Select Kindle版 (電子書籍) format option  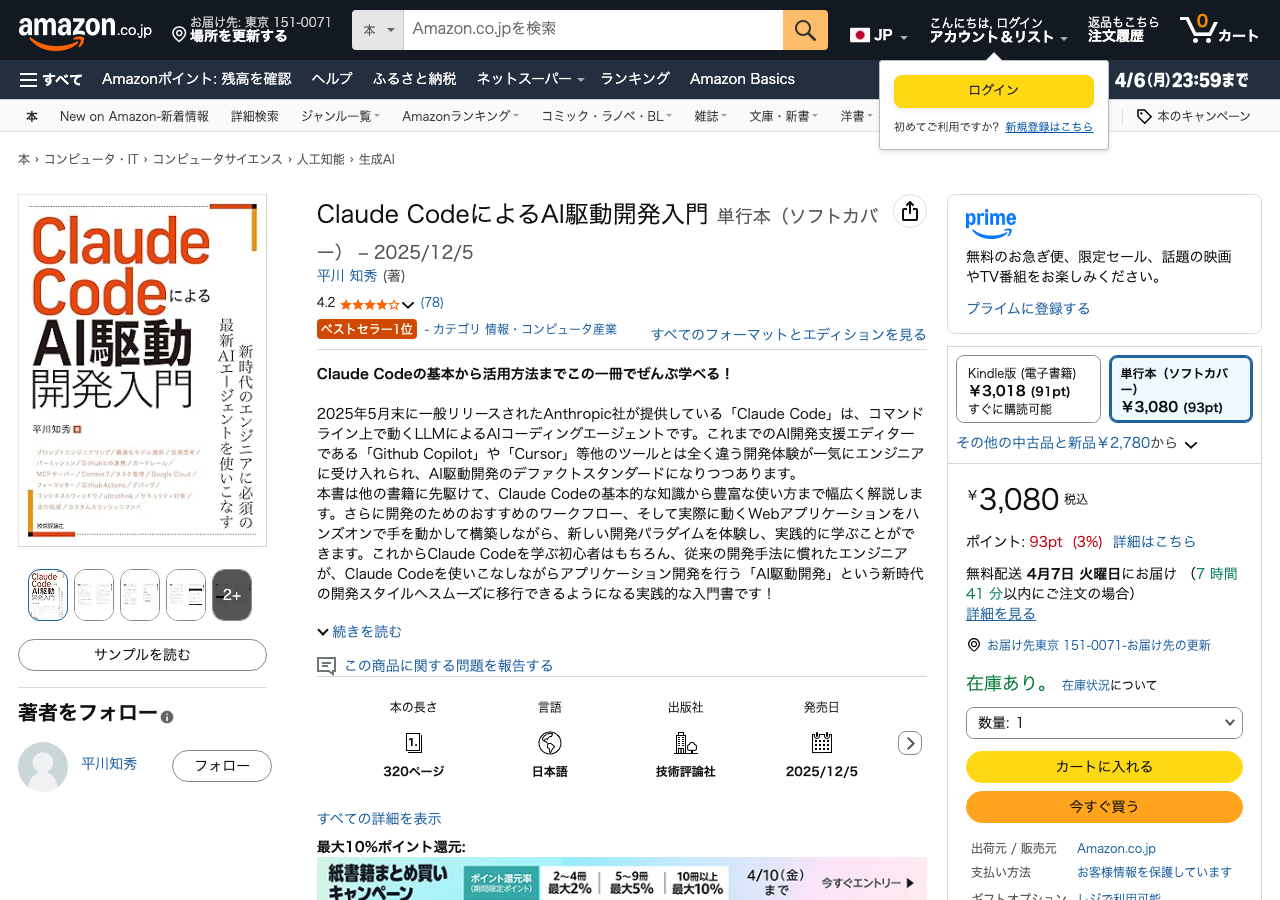(1028, 389)
